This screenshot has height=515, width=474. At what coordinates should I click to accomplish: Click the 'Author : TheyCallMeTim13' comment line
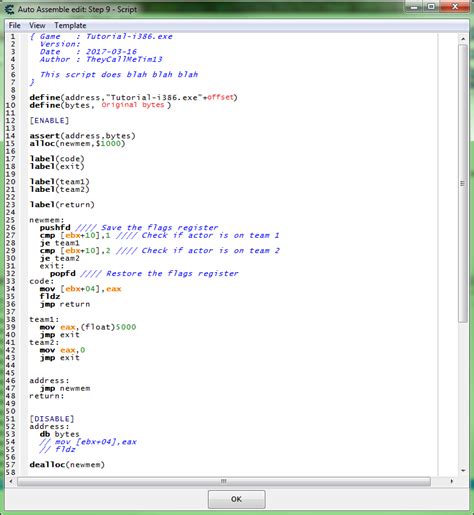pos(101,59)
